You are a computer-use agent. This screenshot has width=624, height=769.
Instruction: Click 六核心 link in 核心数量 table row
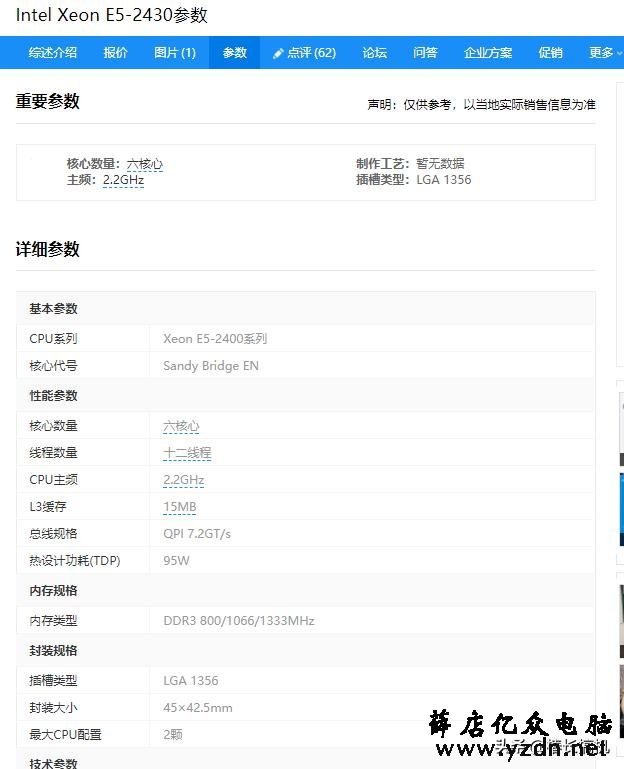(x=181, y=426)
